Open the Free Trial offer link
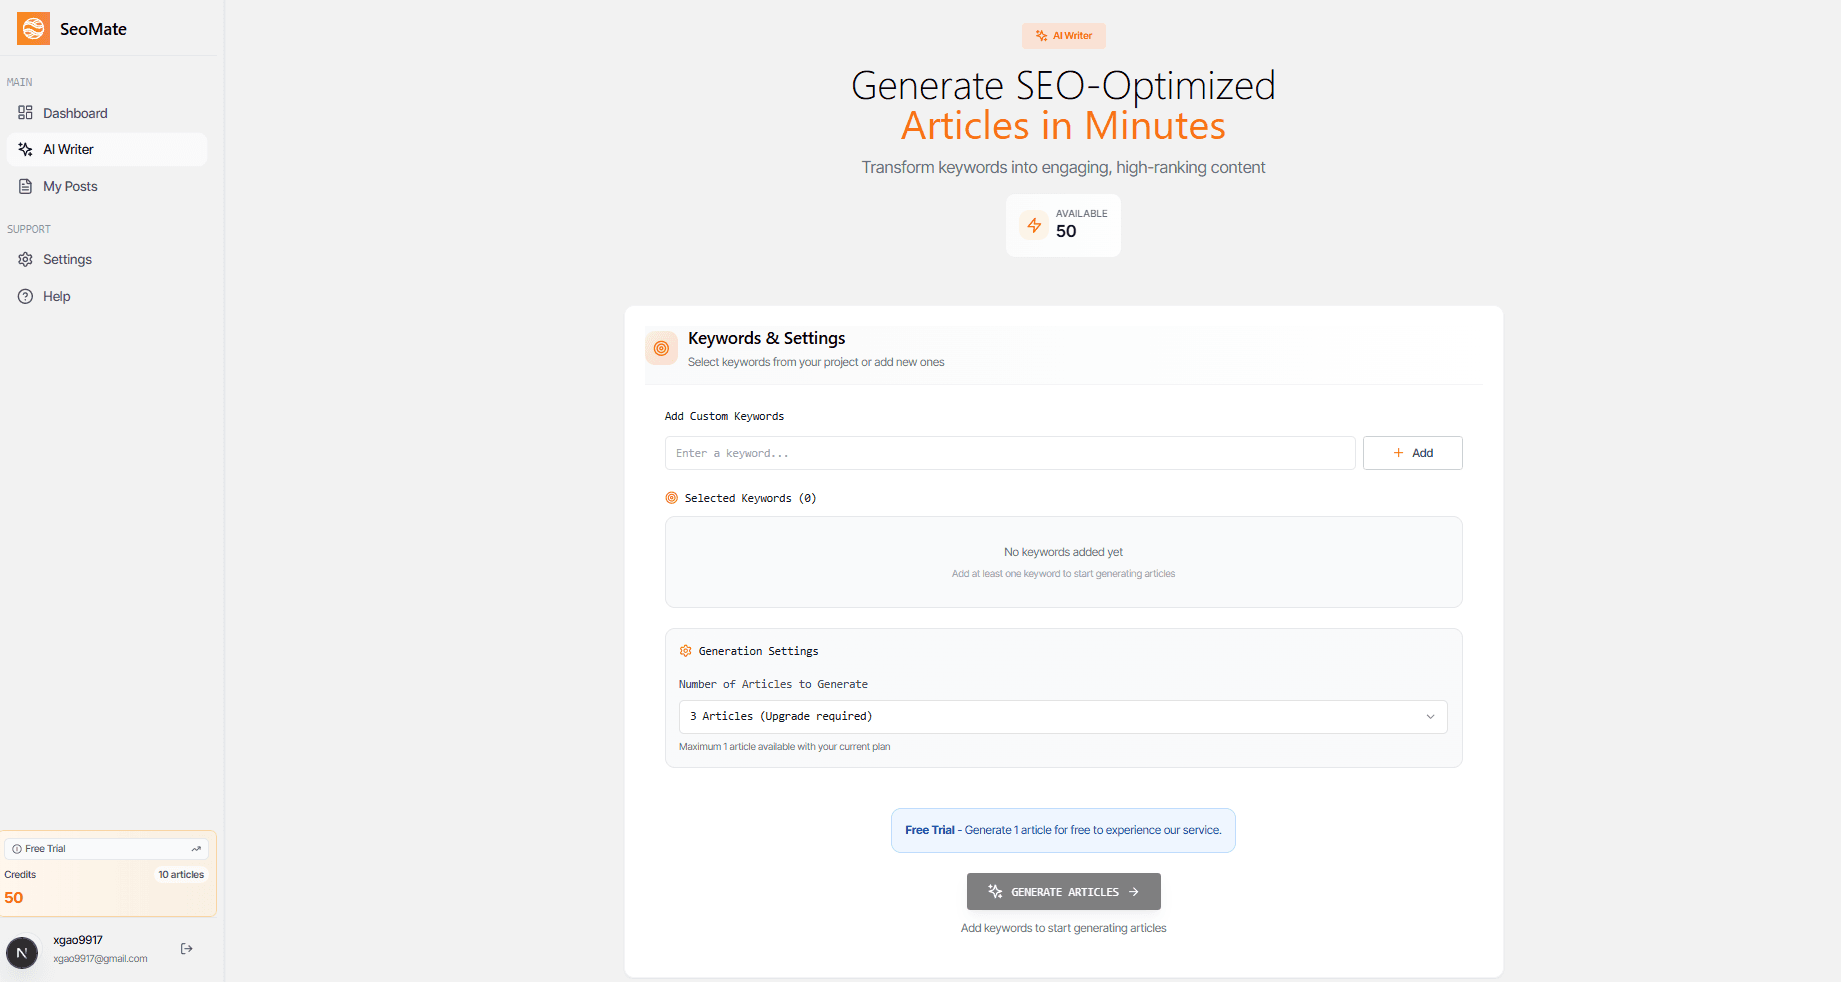Viewport: 1841px width, 982px height. (x=1062, y=830)
